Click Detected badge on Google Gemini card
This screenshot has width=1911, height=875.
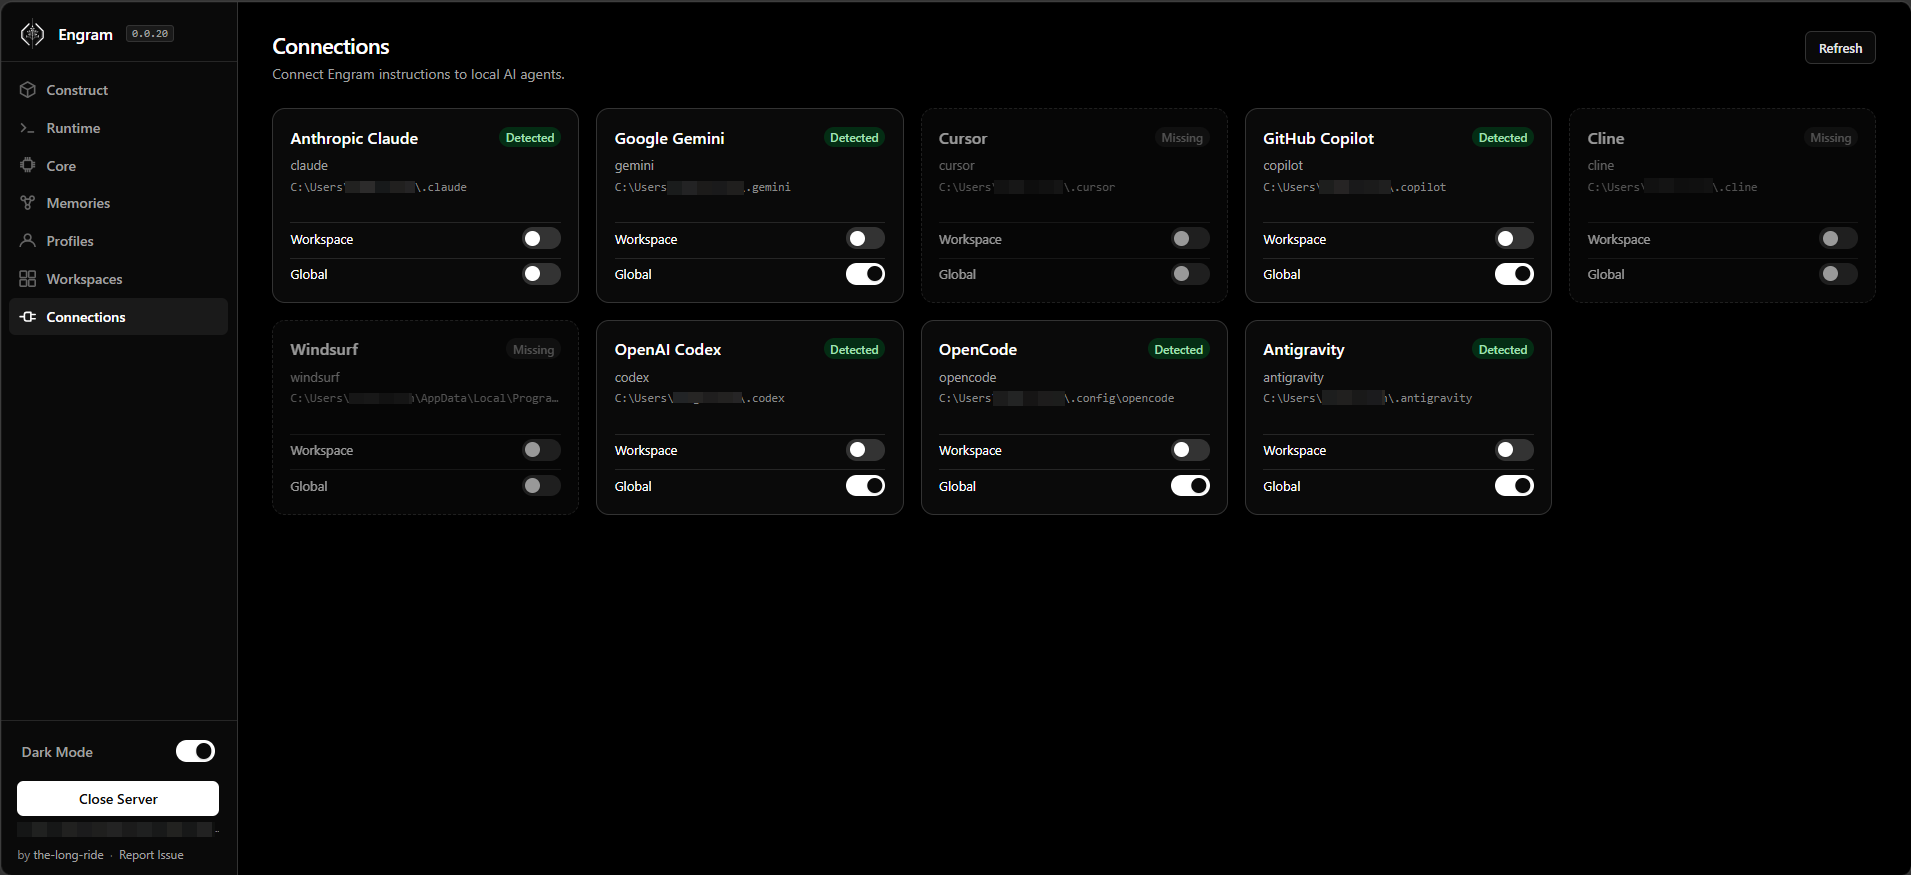click(x=854, y=138)
